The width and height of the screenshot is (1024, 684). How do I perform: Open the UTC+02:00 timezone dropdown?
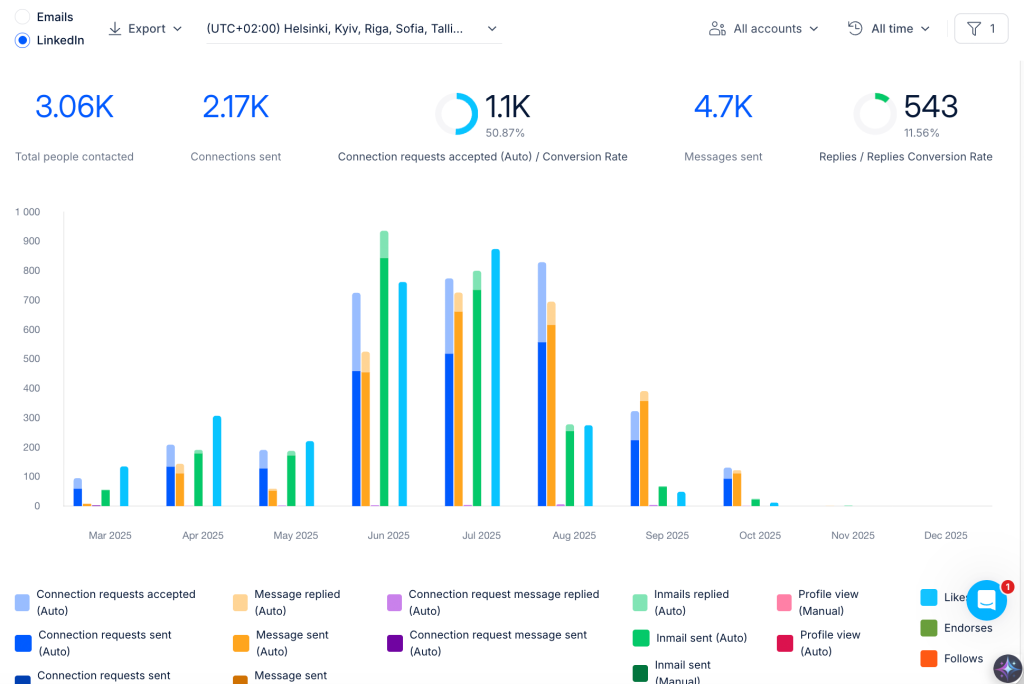(353, 29)
